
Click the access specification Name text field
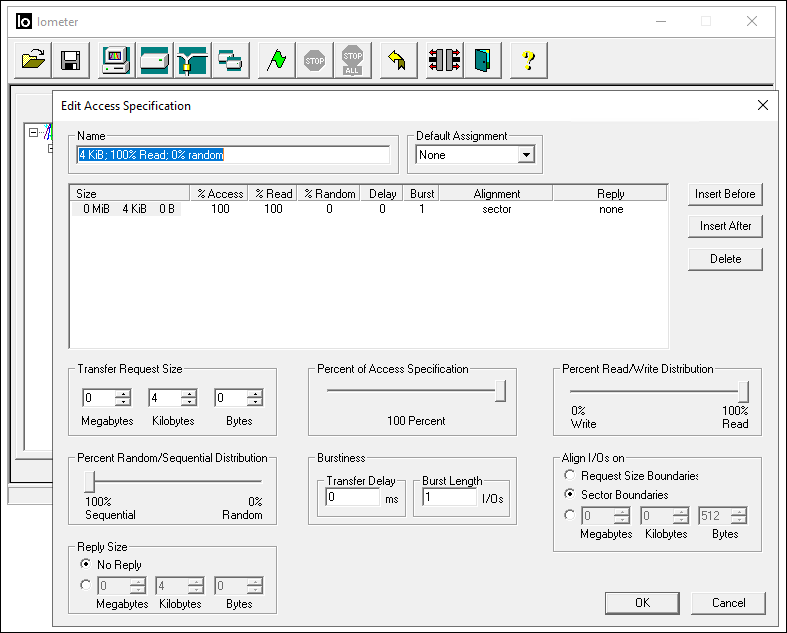coord(233,155)
